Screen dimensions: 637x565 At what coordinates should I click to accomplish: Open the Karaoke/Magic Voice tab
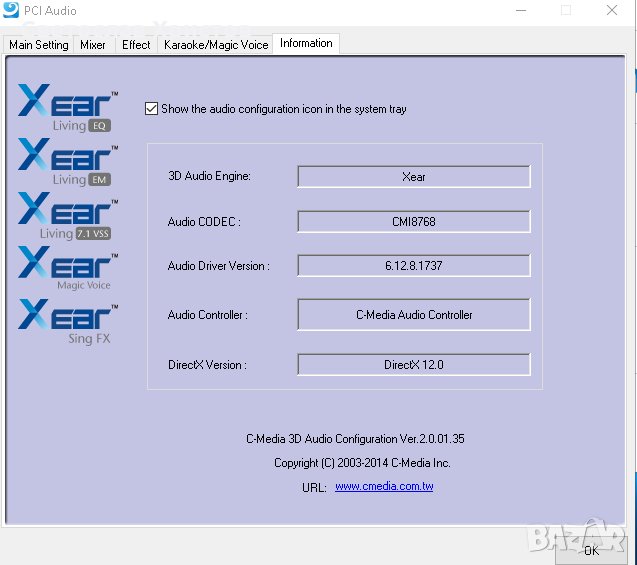(216, 45)
